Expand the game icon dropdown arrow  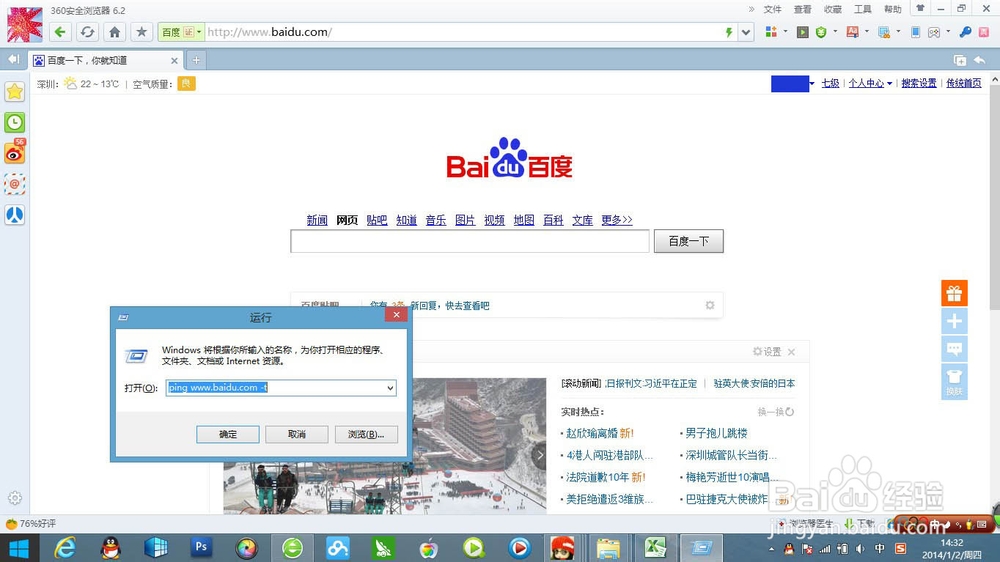point(948,31)
